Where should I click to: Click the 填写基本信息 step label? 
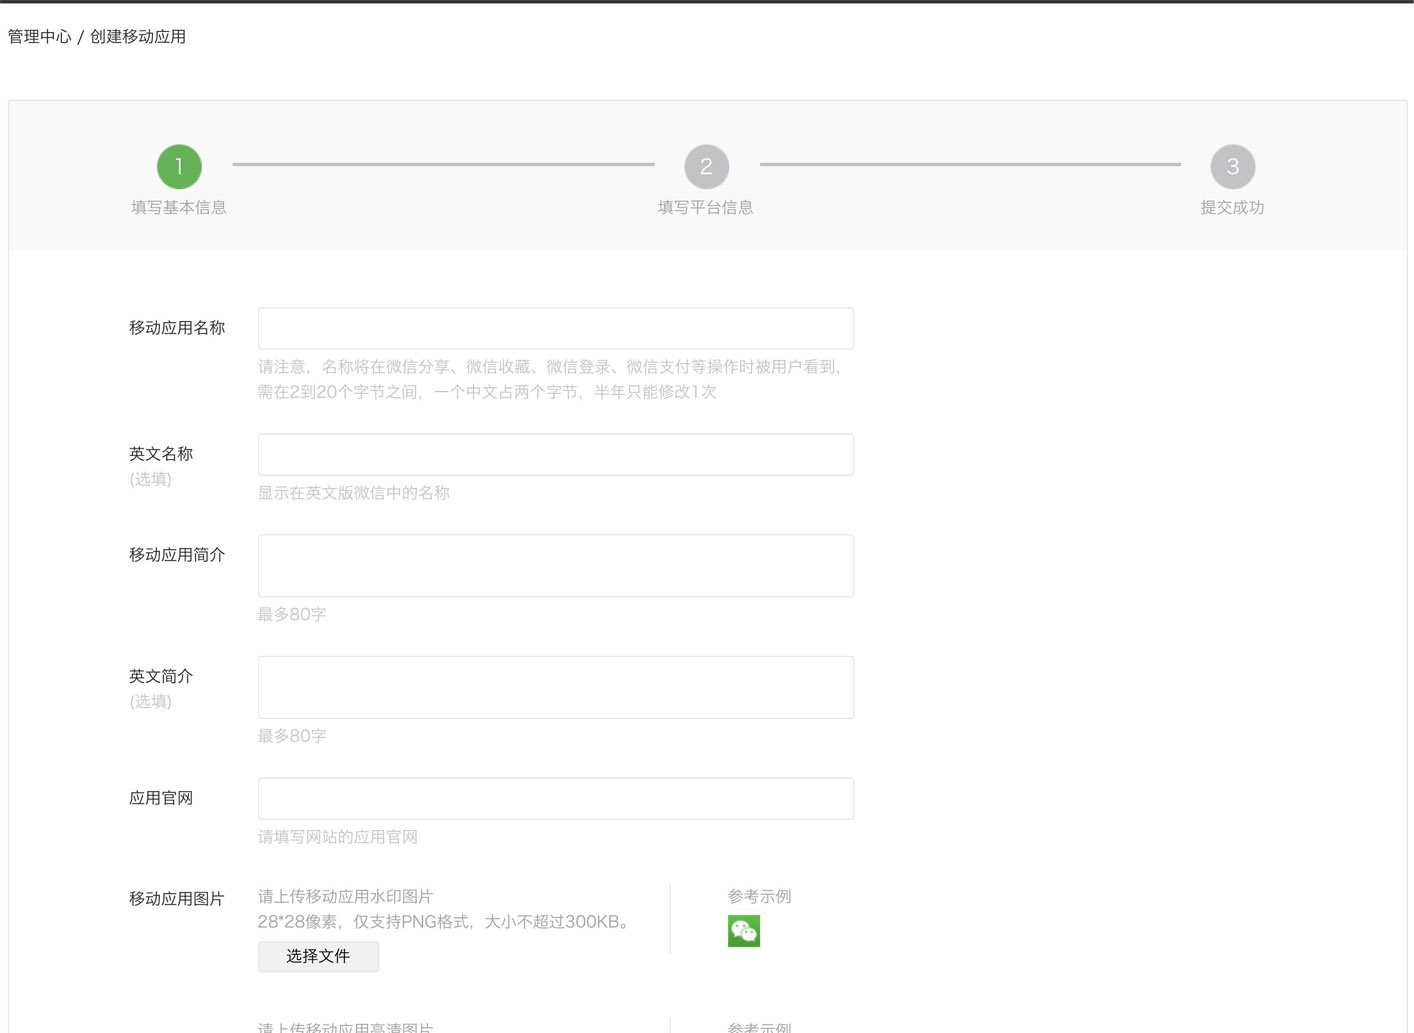click(179, 208)
